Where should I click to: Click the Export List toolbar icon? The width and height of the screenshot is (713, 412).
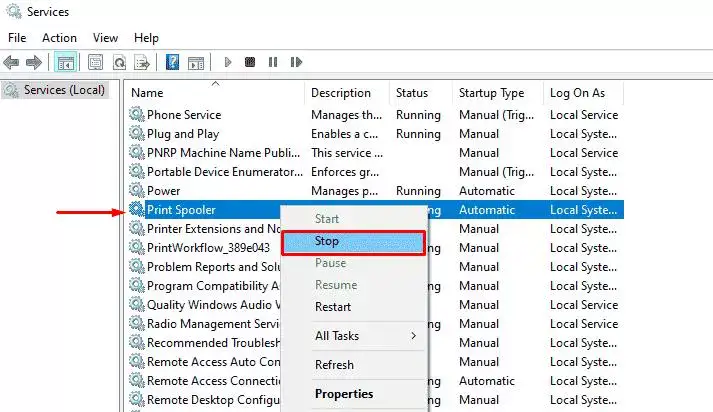[142, 62]
